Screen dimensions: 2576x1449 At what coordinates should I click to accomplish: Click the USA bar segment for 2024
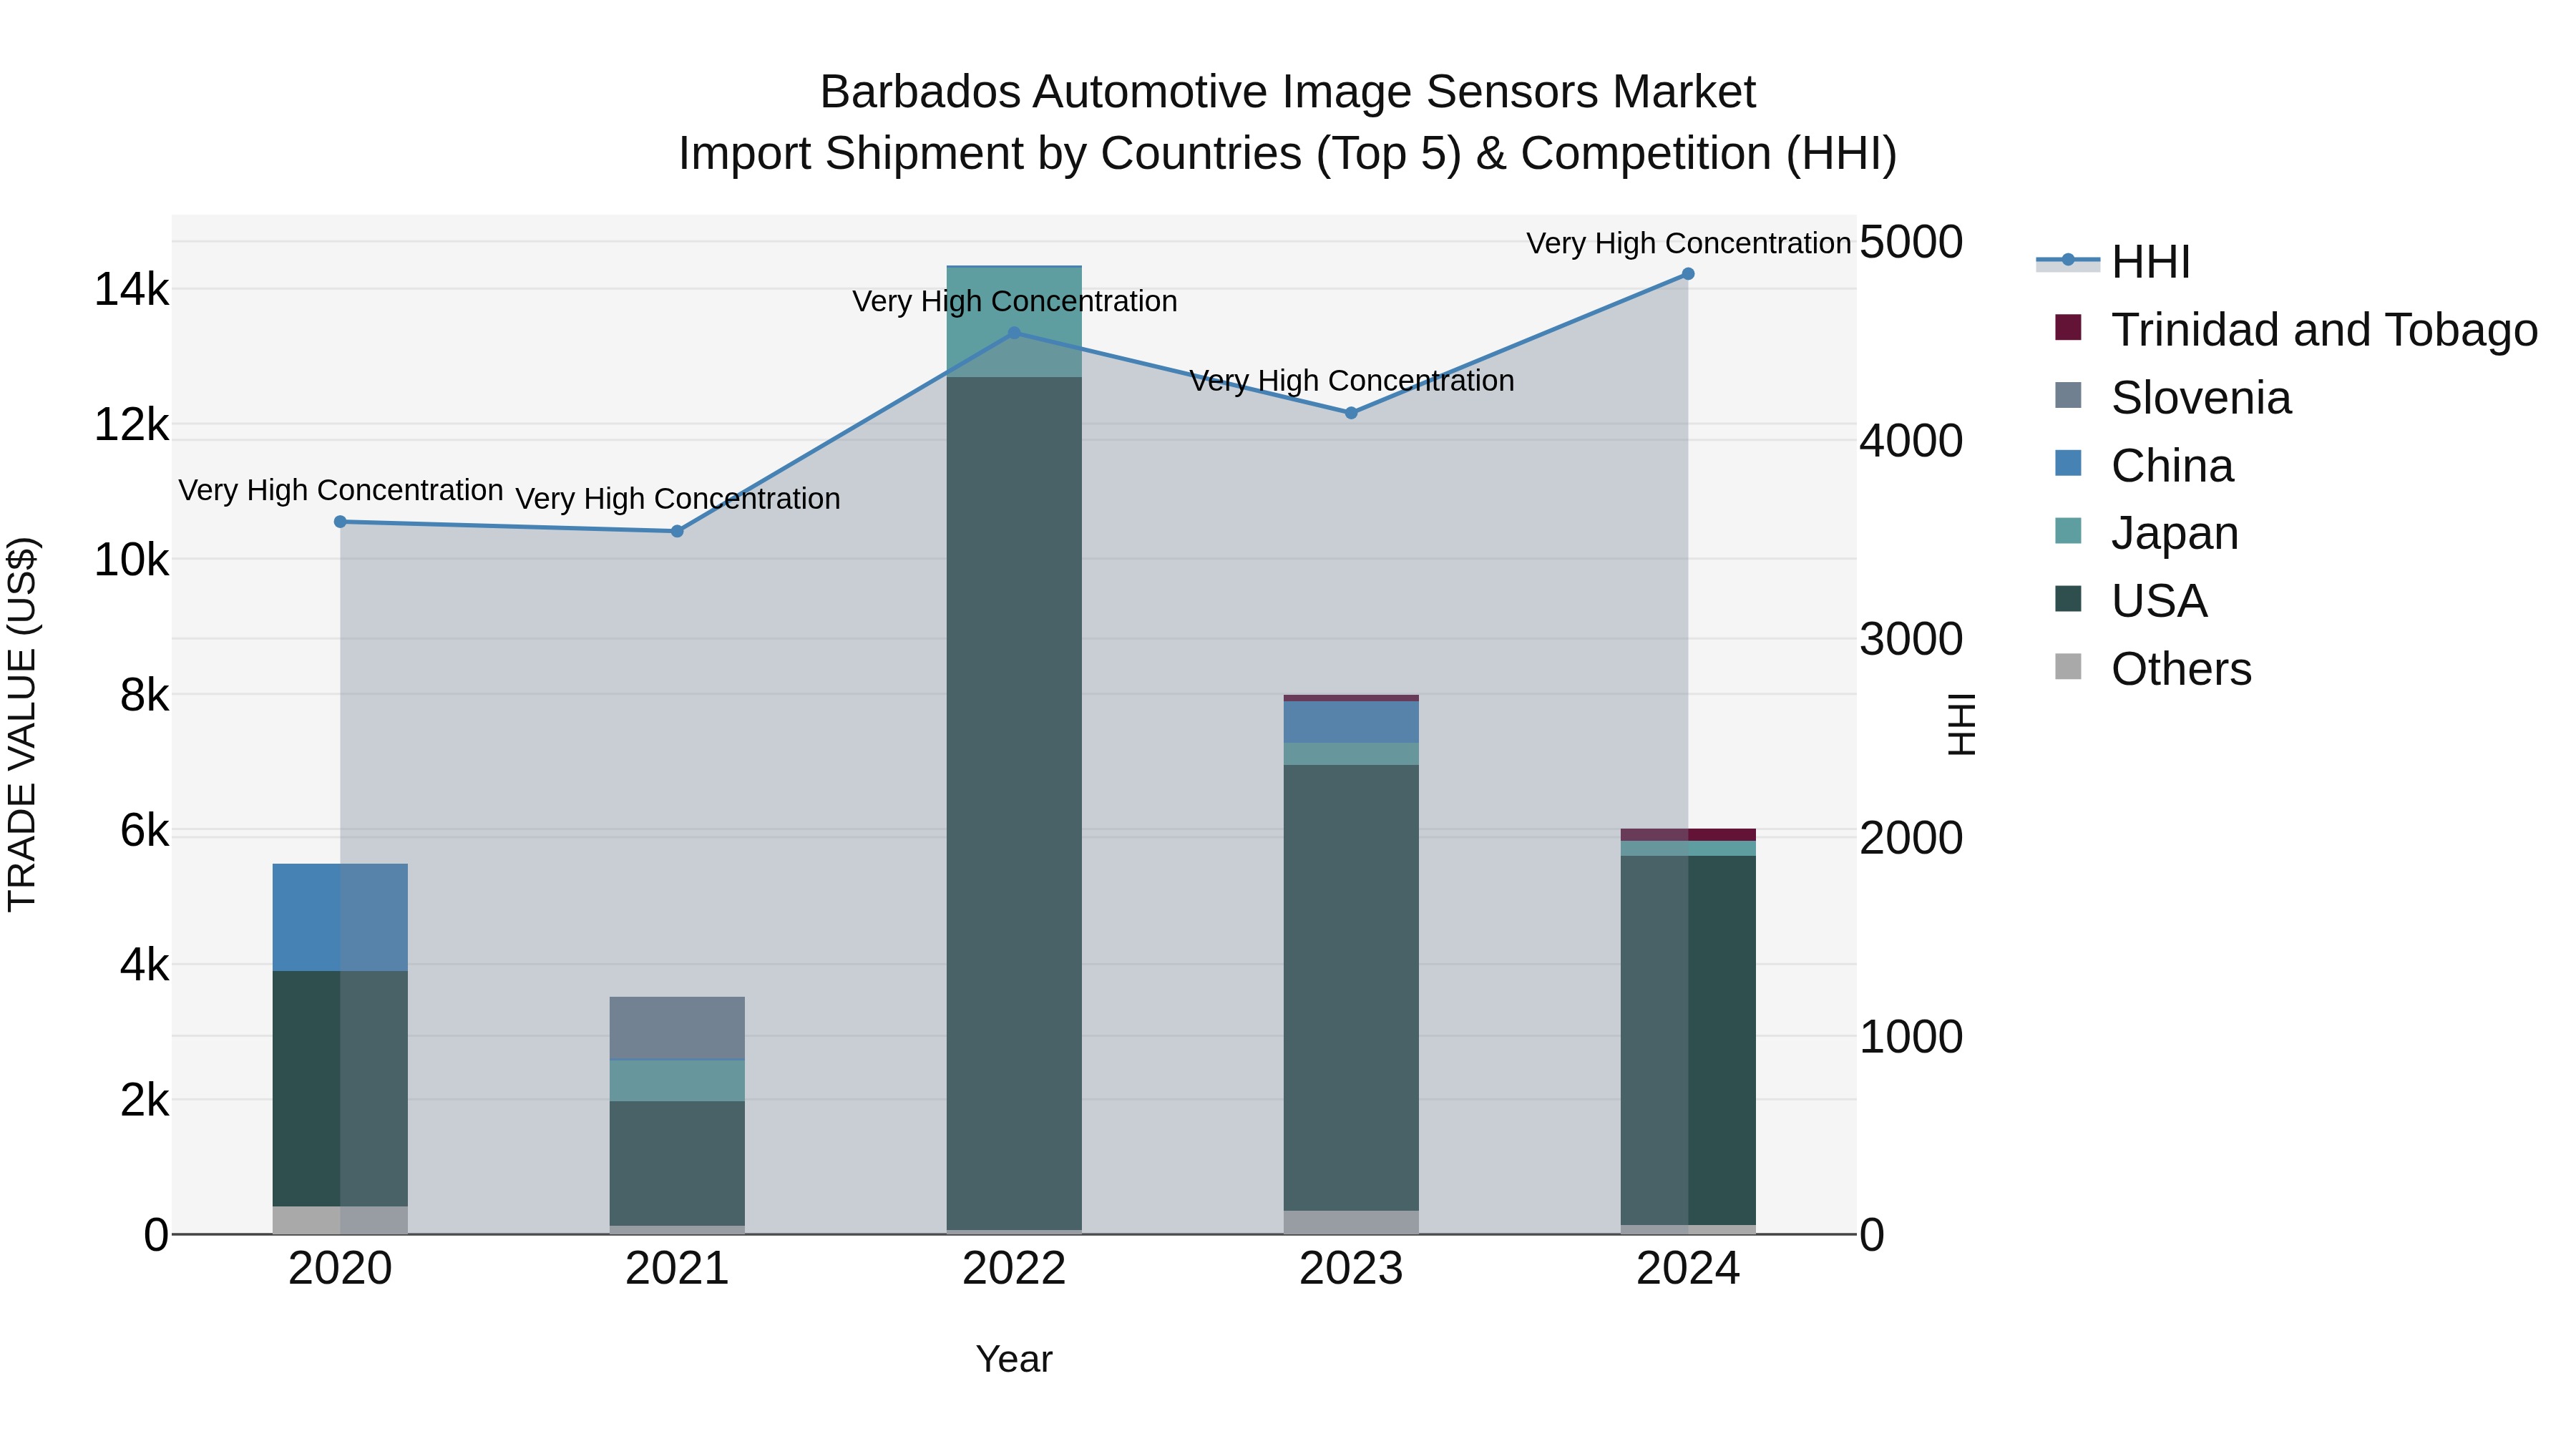[1688, 1040]
